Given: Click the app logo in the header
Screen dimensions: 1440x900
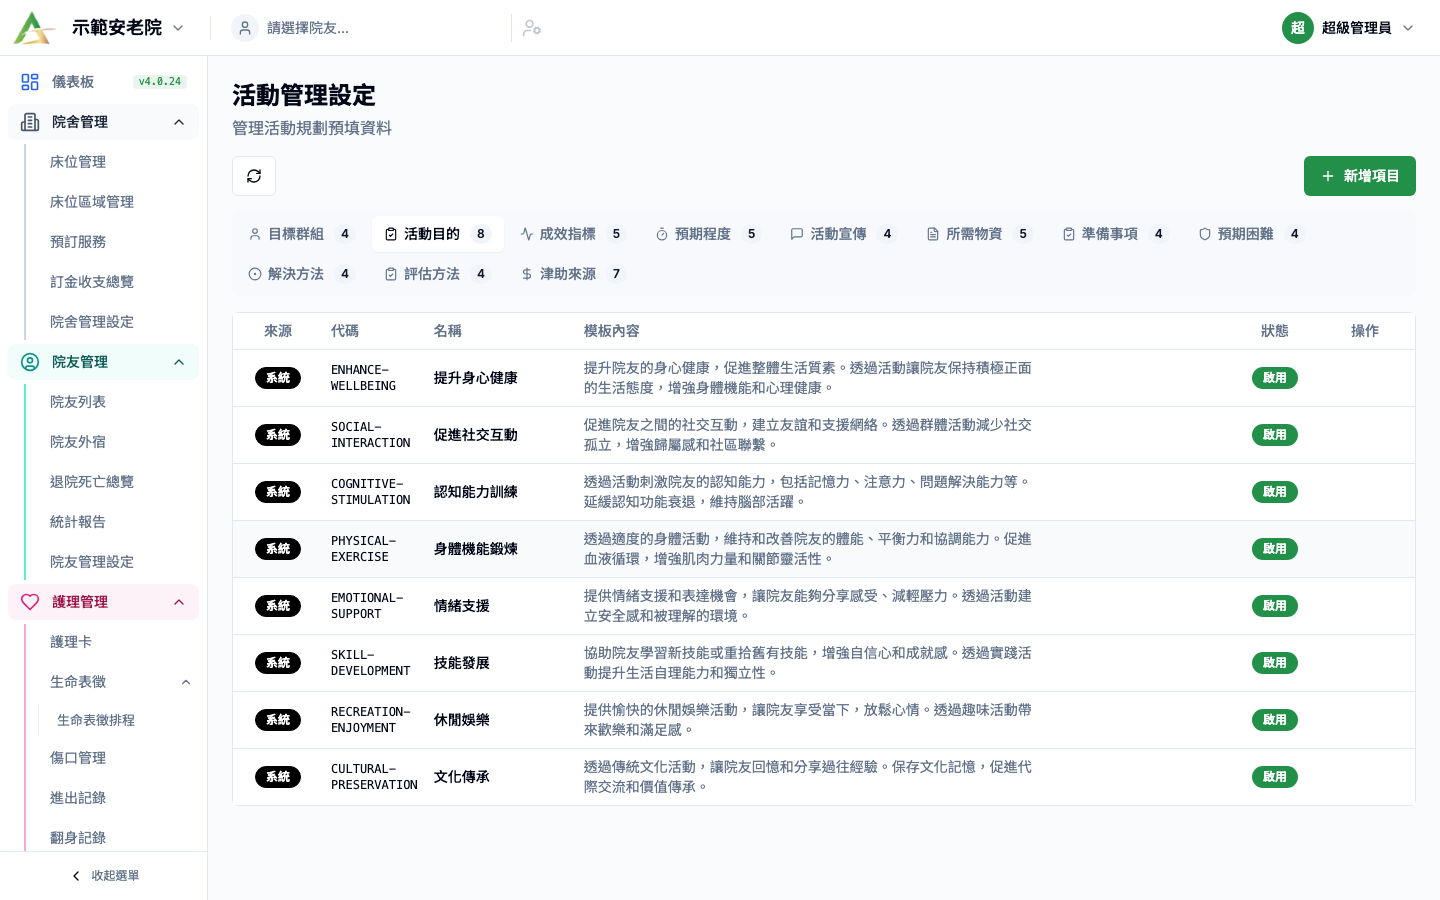Looking at the screenshot, I should click(x=34, y=28).
